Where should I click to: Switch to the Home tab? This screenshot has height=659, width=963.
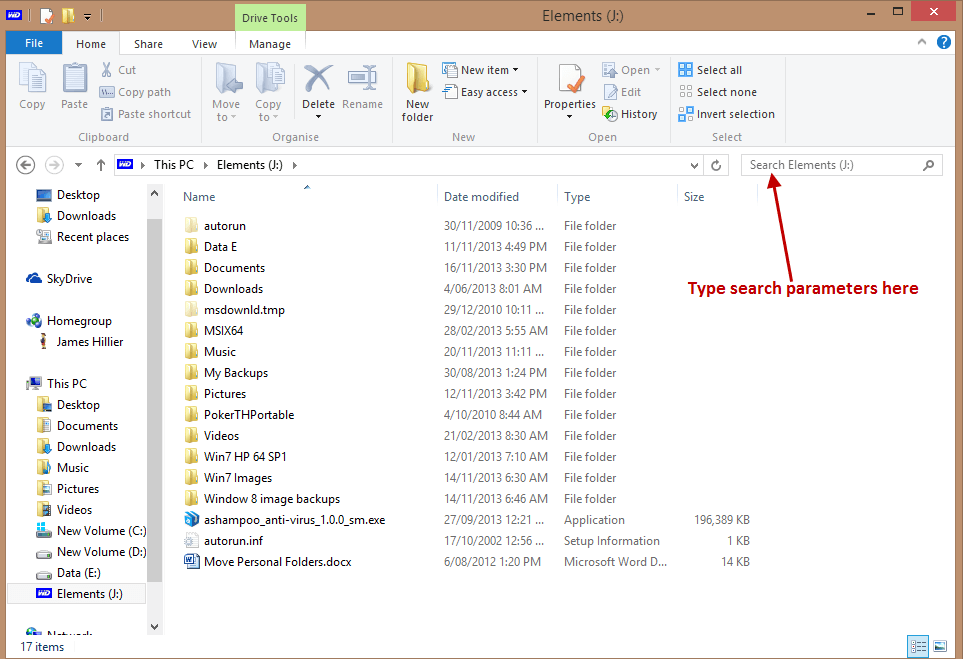pyautogui.click(x=91, y=44)
